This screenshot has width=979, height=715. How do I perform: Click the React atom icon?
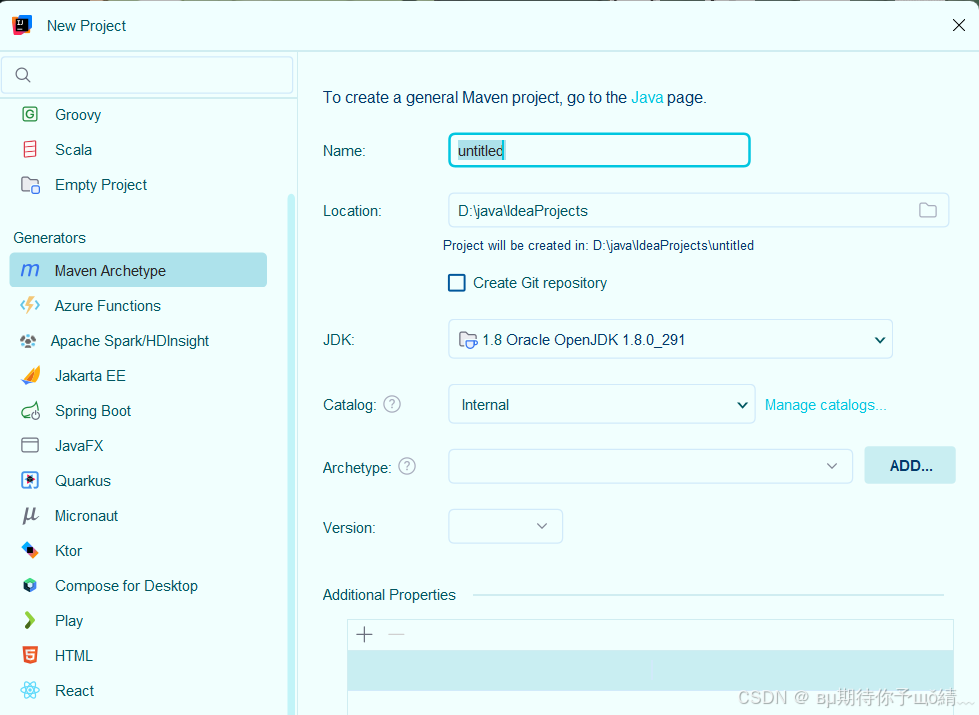click(x=30, y=690)
